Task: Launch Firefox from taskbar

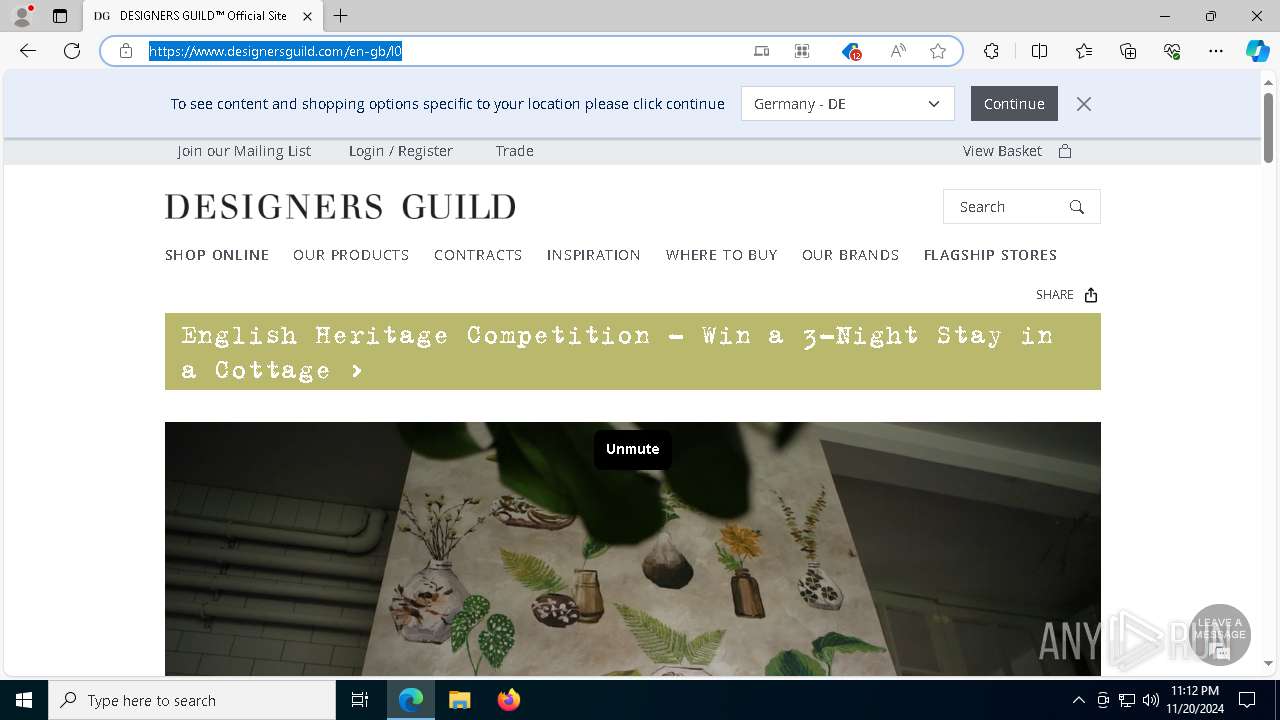Action: point(509,700)
